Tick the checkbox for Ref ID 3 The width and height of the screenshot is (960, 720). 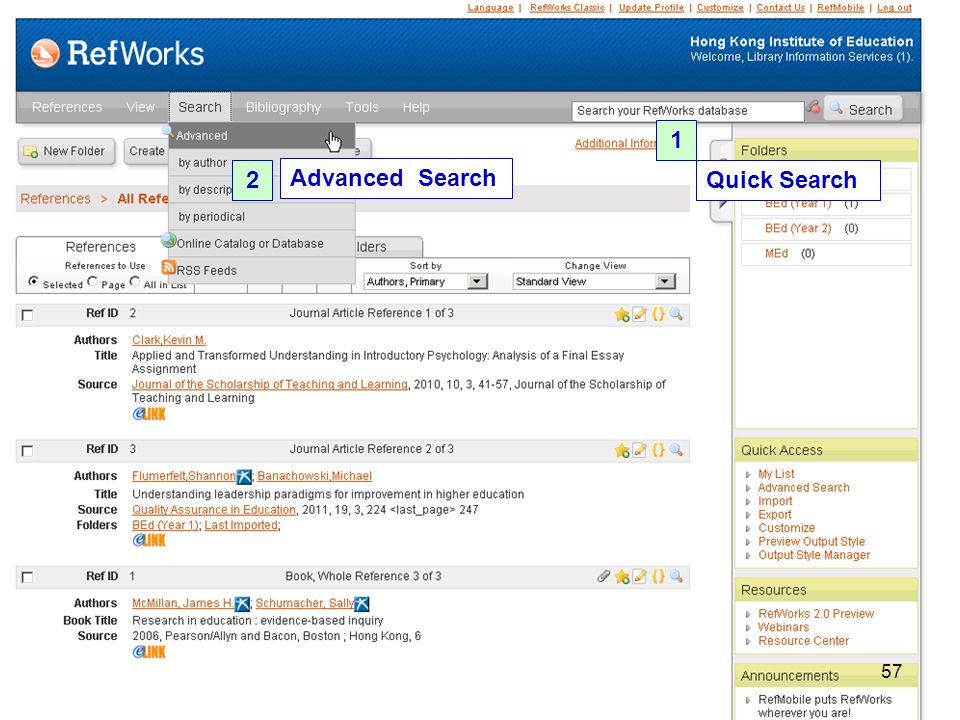[27, 451]
